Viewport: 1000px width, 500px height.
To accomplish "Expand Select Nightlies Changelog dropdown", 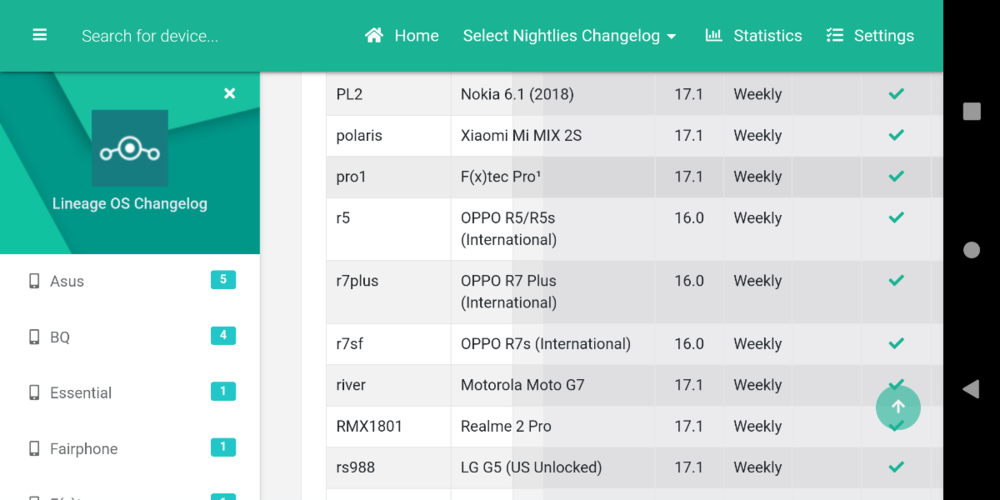I will pos(569,35).
